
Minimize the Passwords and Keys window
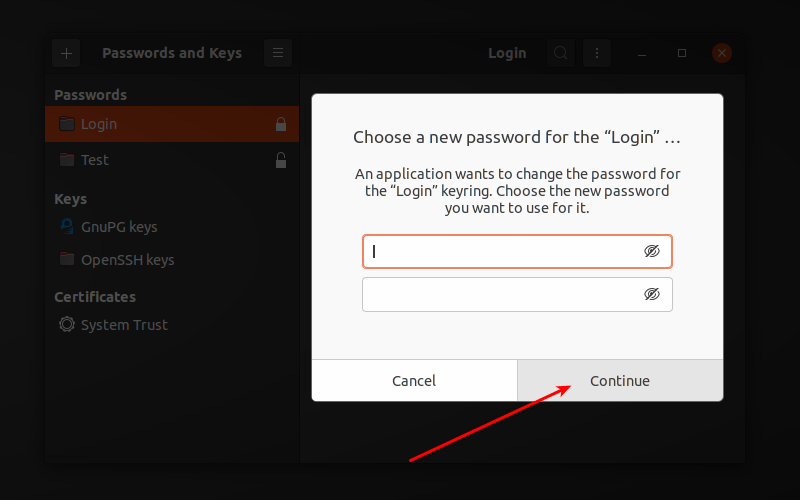click(642, 53)
